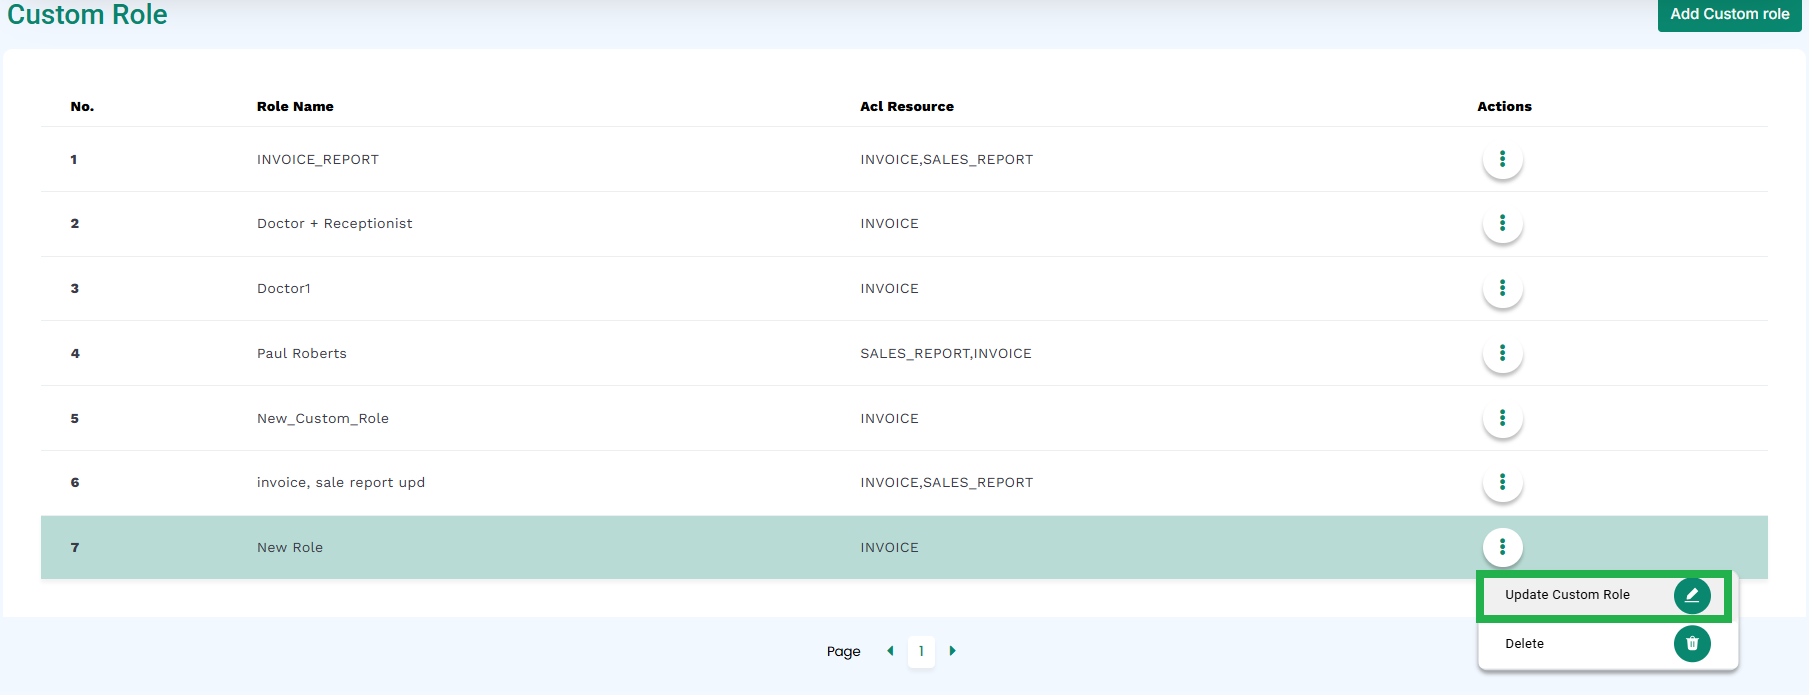Click role name New Role
This screenshot has height=695, width=1809.
coord(290,547)
